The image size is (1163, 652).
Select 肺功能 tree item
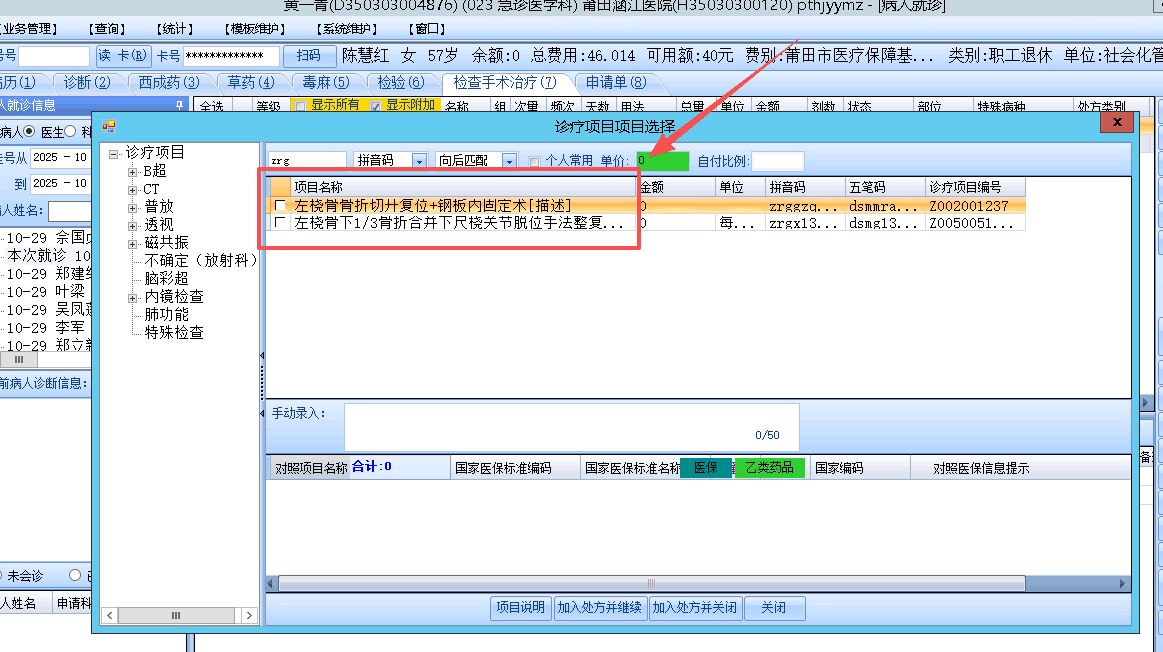pos(166,315)
